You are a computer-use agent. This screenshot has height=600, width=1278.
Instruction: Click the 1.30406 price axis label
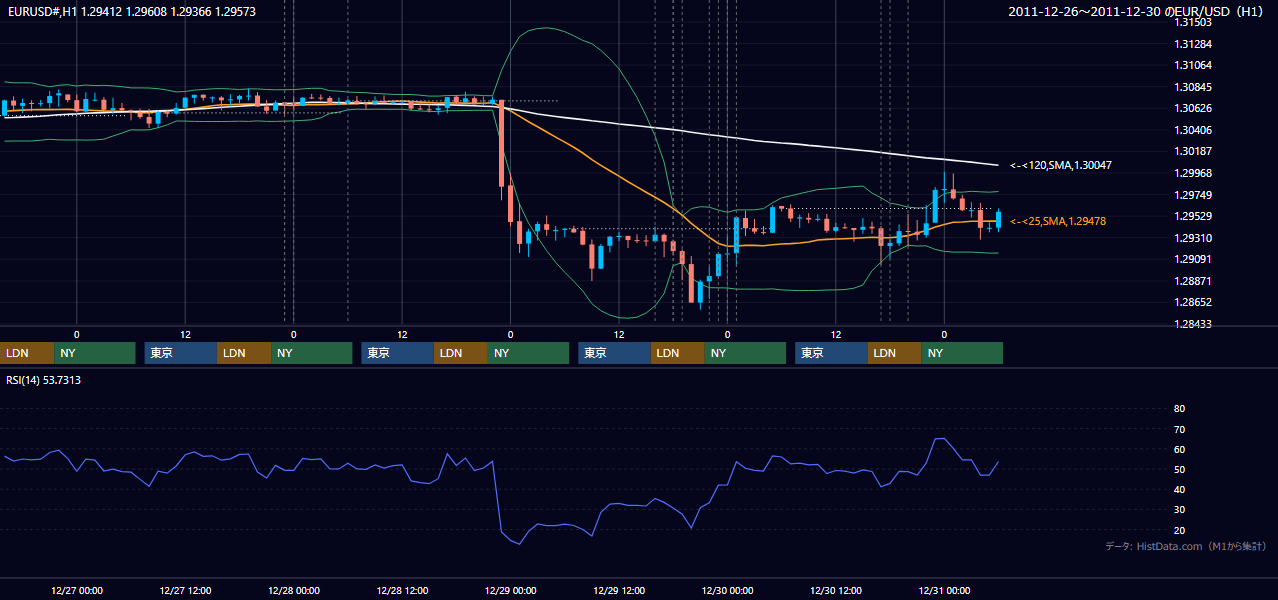tap(1193, 130)
